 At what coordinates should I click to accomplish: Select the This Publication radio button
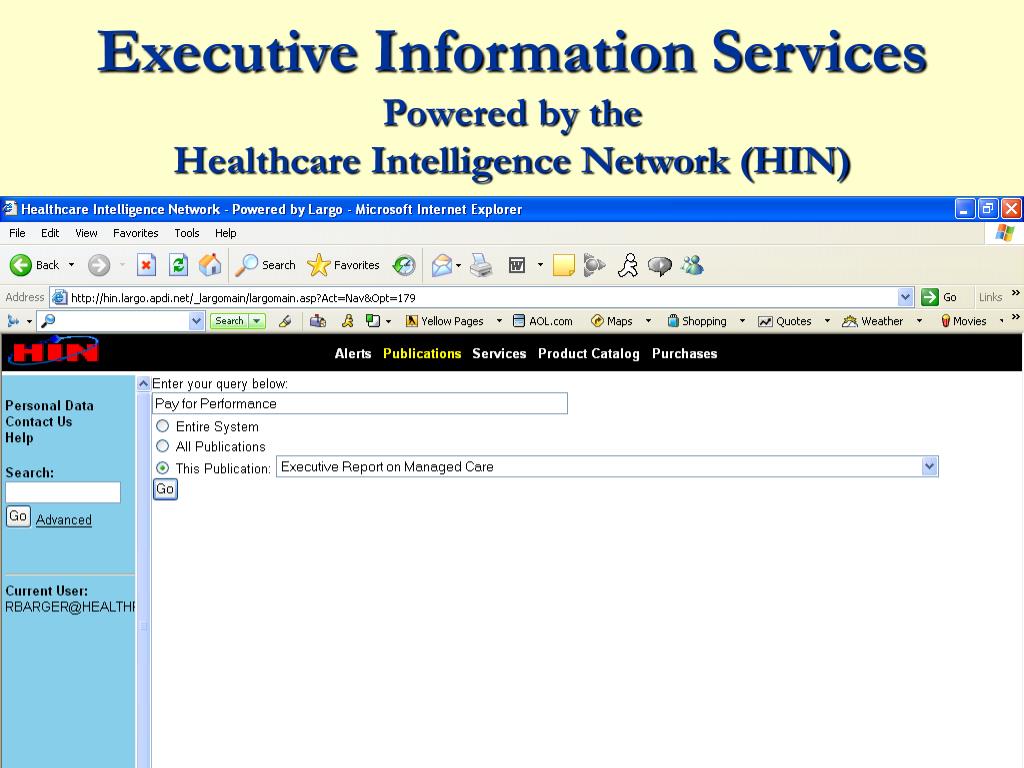[163, 468]
